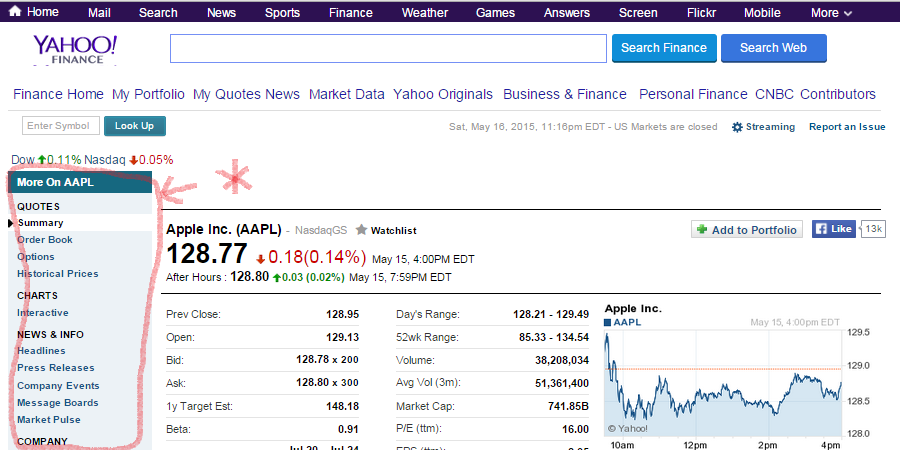Click the 52wk Range value 85.33 - 134.54
This screenshot has height=450, width=900.
554,337
